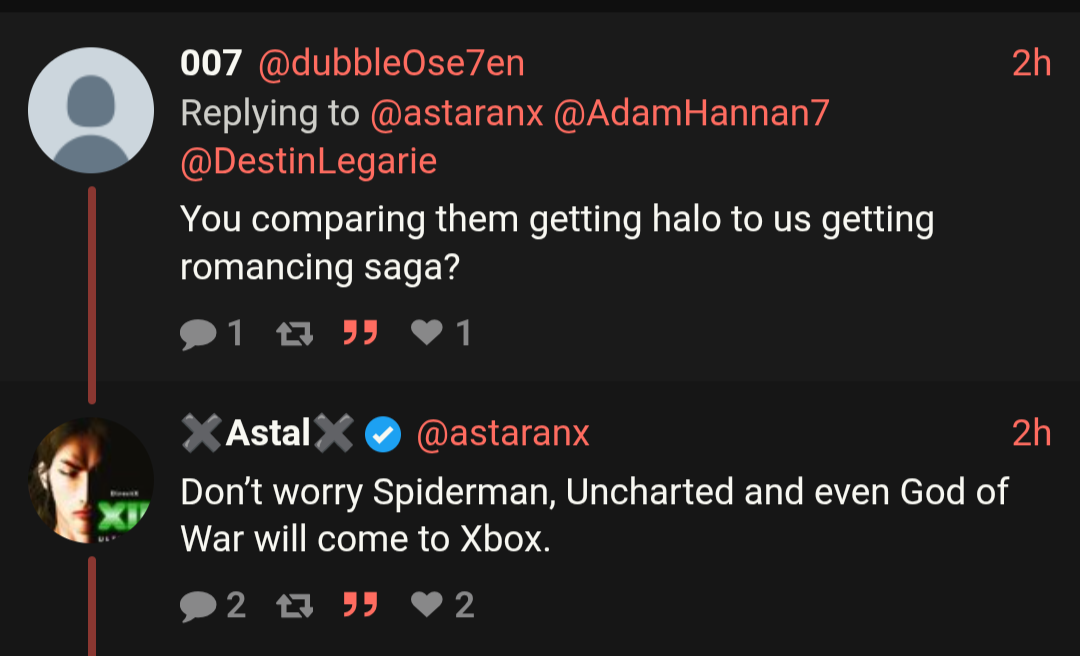Click the 2h timestamp on 007's tweet
Viewport: 1080px width, 656px height.
click(x=1031, y=64)
